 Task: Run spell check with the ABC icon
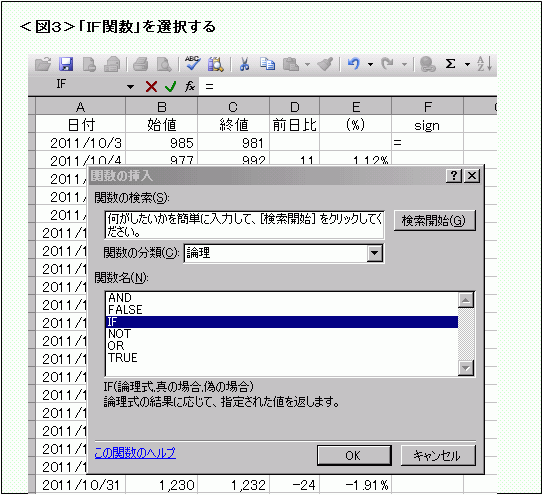(192, 64)
